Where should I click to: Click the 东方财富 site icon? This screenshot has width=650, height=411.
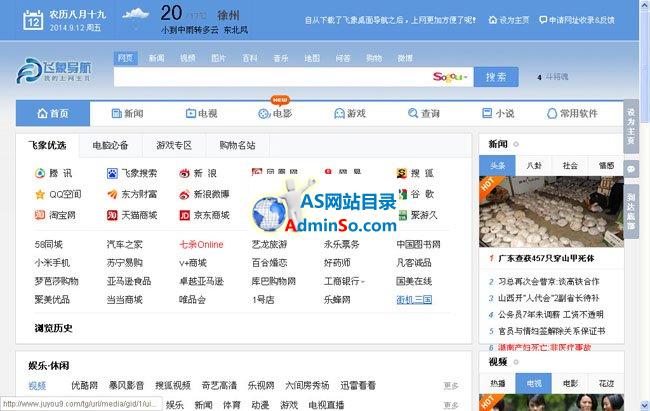point(112,194)
